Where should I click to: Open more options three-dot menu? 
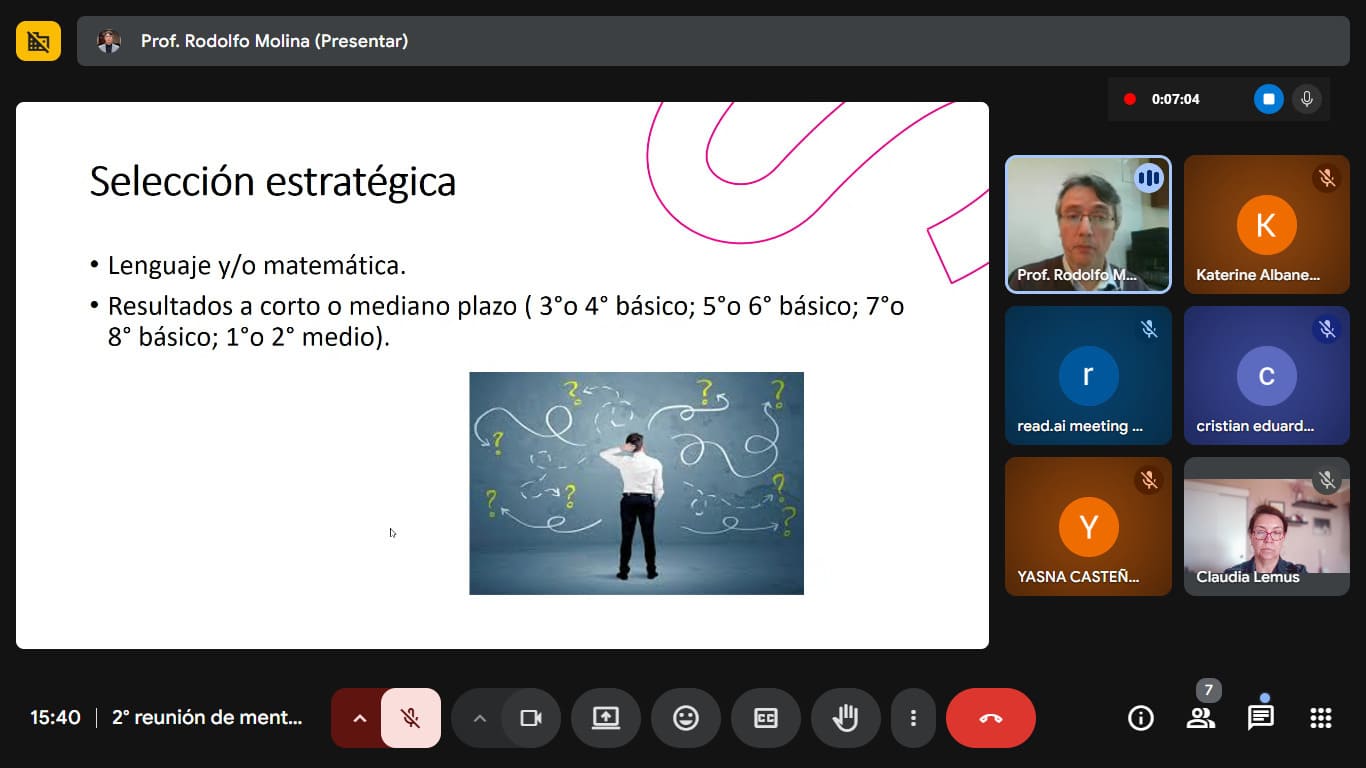[x=913, y=718]
